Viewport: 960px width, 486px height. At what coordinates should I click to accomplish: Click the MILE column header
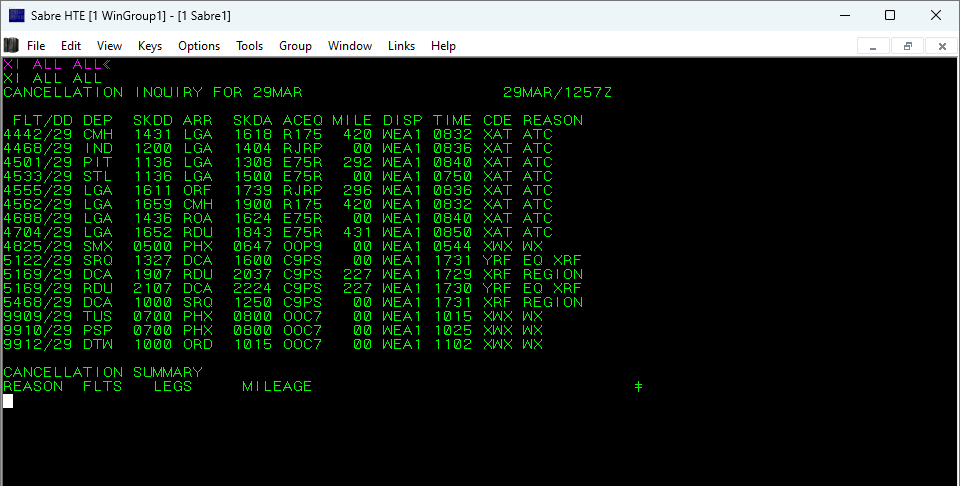pyautogui.click(x=352, y=120)
